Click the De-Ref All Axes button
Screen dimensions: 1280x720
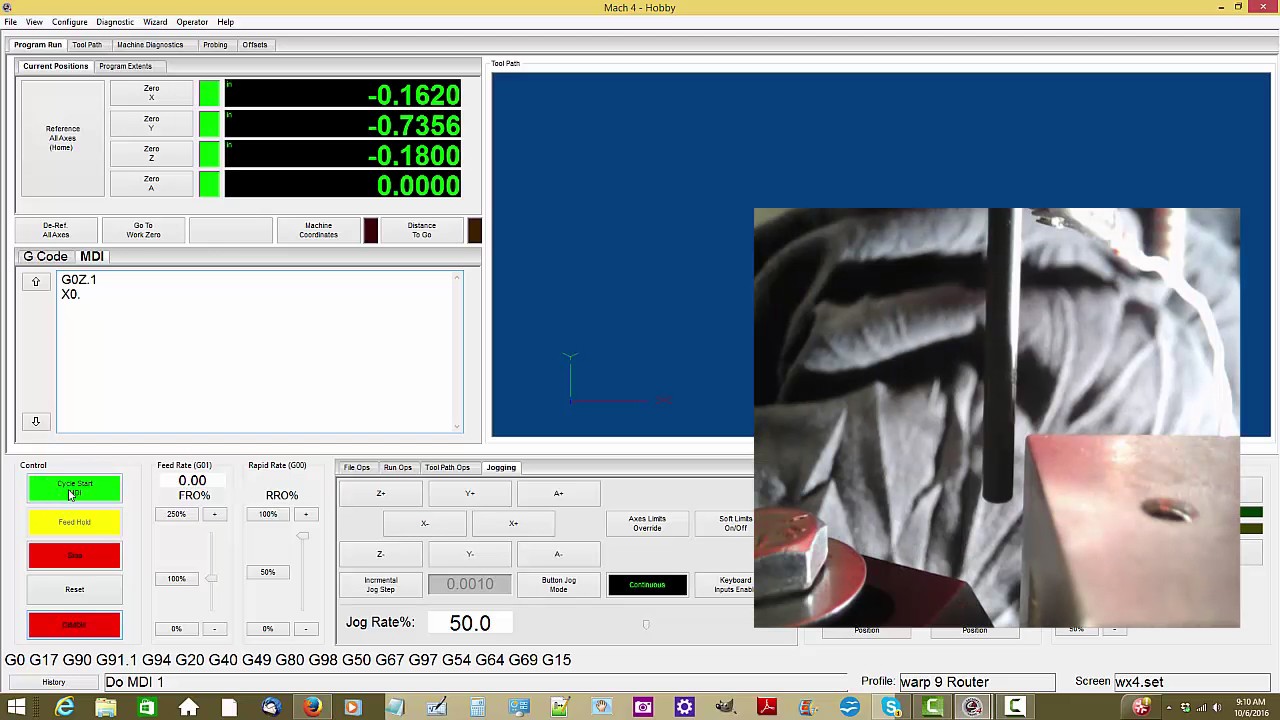(56, 230)
